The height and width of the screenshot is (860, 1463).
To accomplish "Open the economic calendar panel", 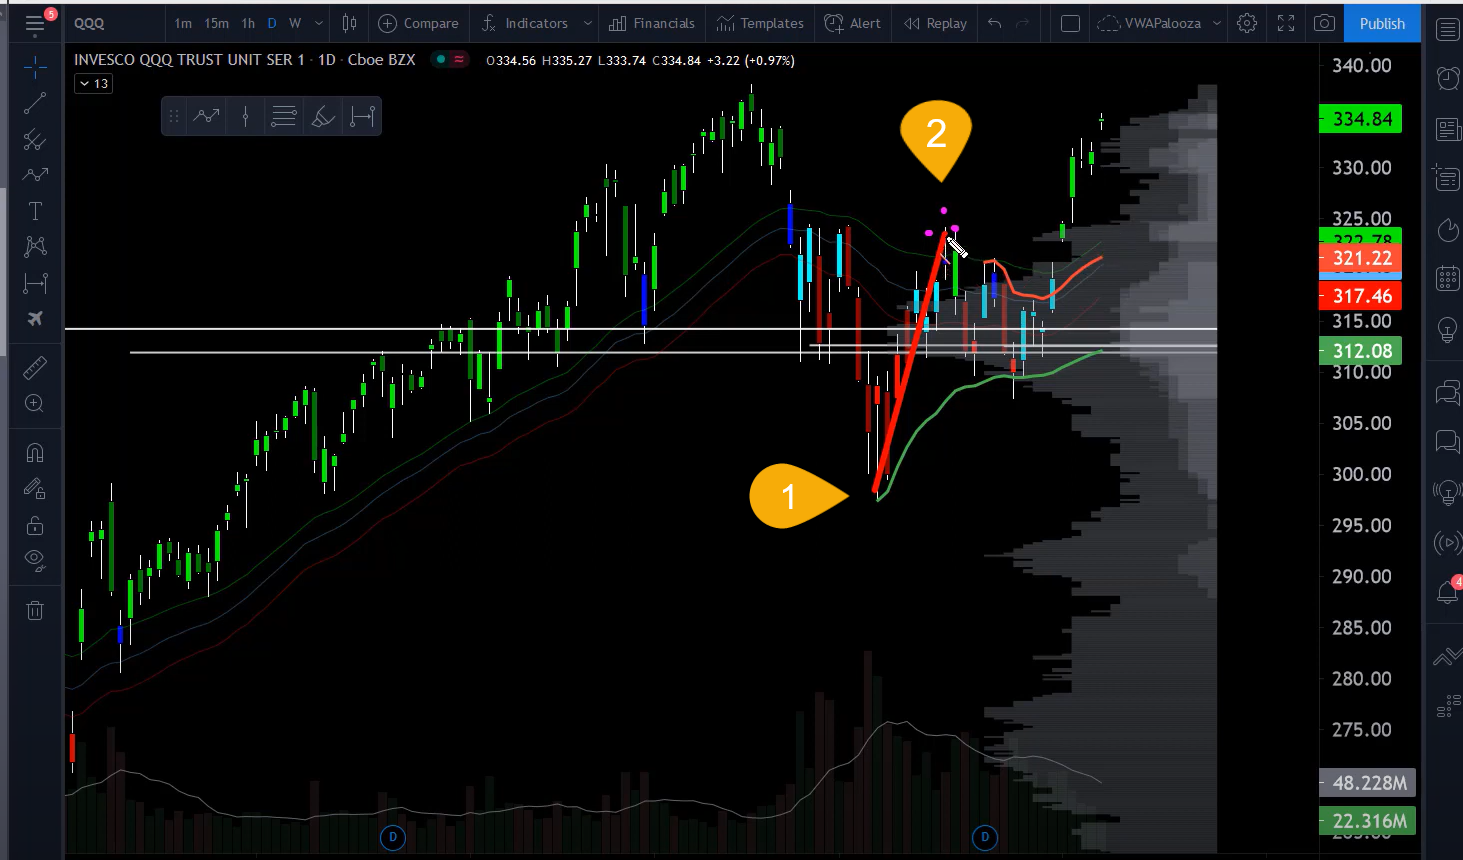I will pyautogui.click(x=1447, y=278).
